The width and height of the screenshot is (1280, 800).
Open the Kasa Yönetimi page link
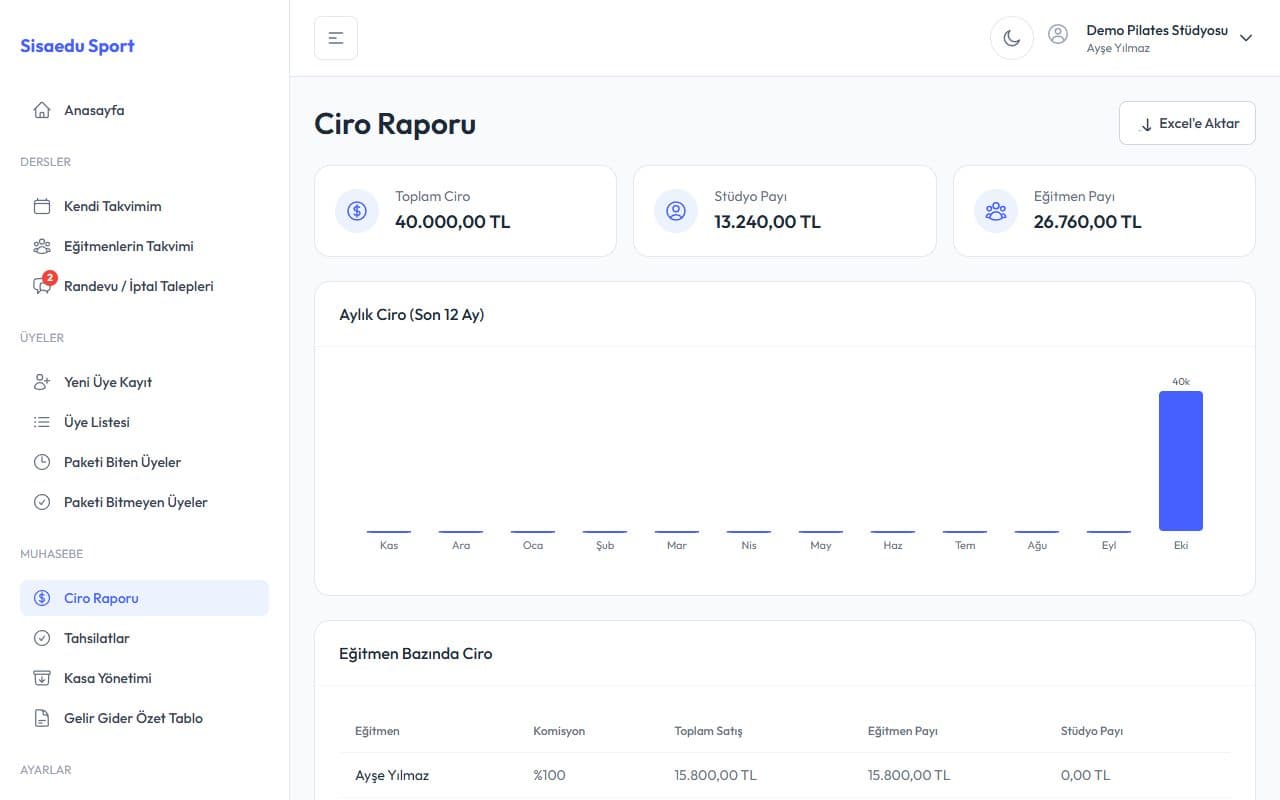[x=144, y=678]
